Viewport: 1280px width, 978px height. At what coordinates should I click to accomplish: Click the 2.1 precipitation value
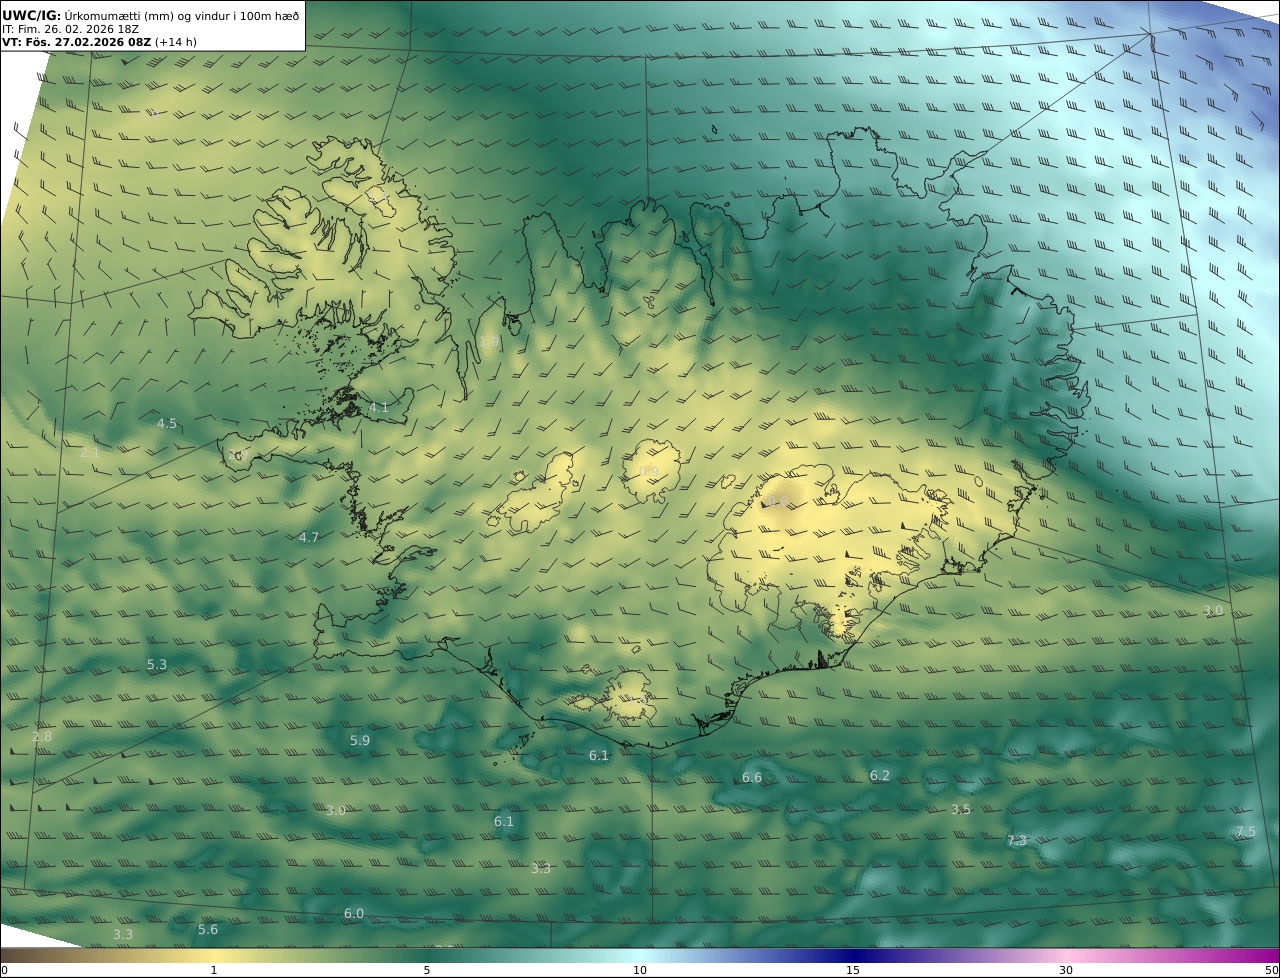click(90, 453)
